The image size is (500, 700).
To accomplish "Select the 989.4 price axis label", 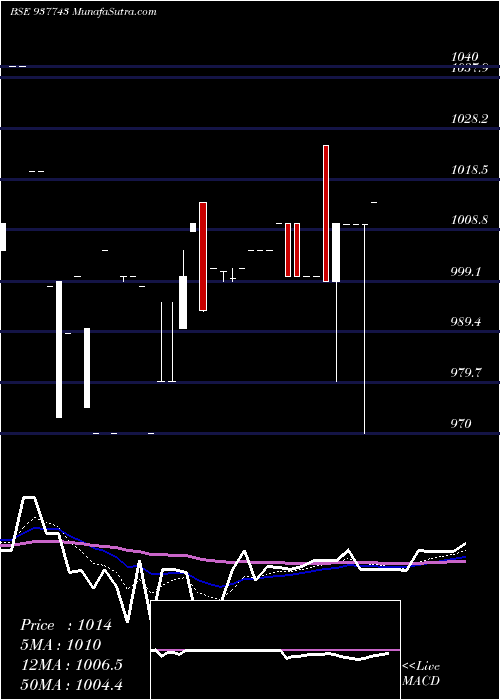I will point(467,321).
